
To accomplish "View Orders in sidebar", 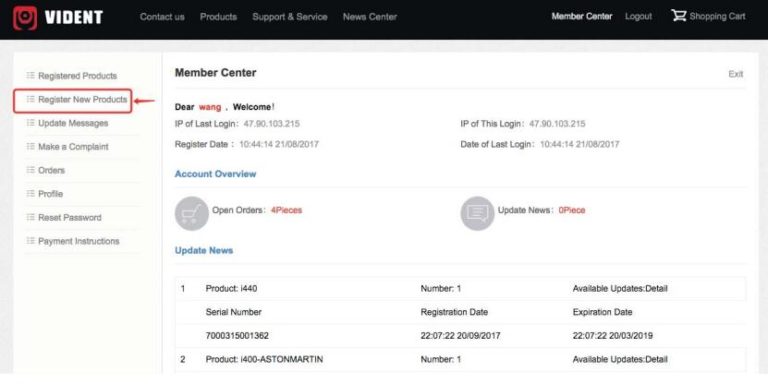I will 51,170.
